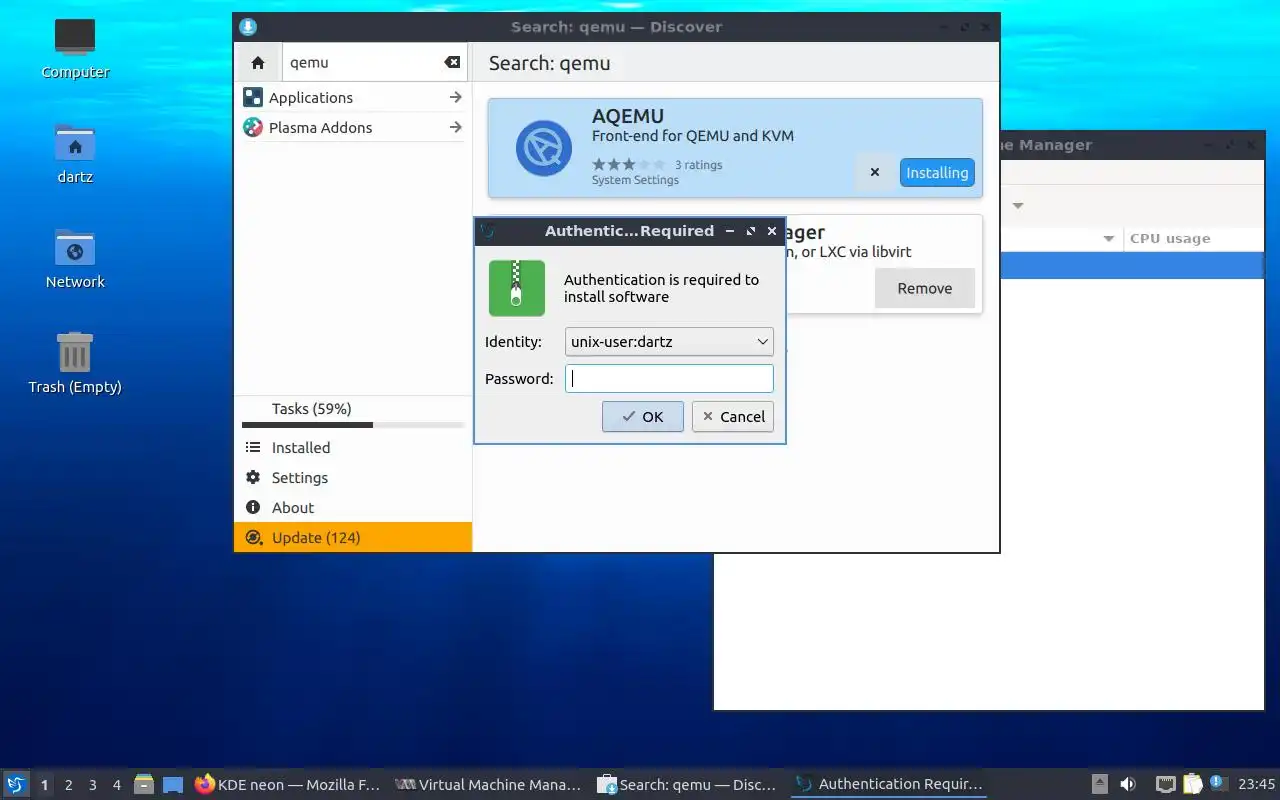
Task: Click the Installed list icon
Action: click(x=253, y=447)
